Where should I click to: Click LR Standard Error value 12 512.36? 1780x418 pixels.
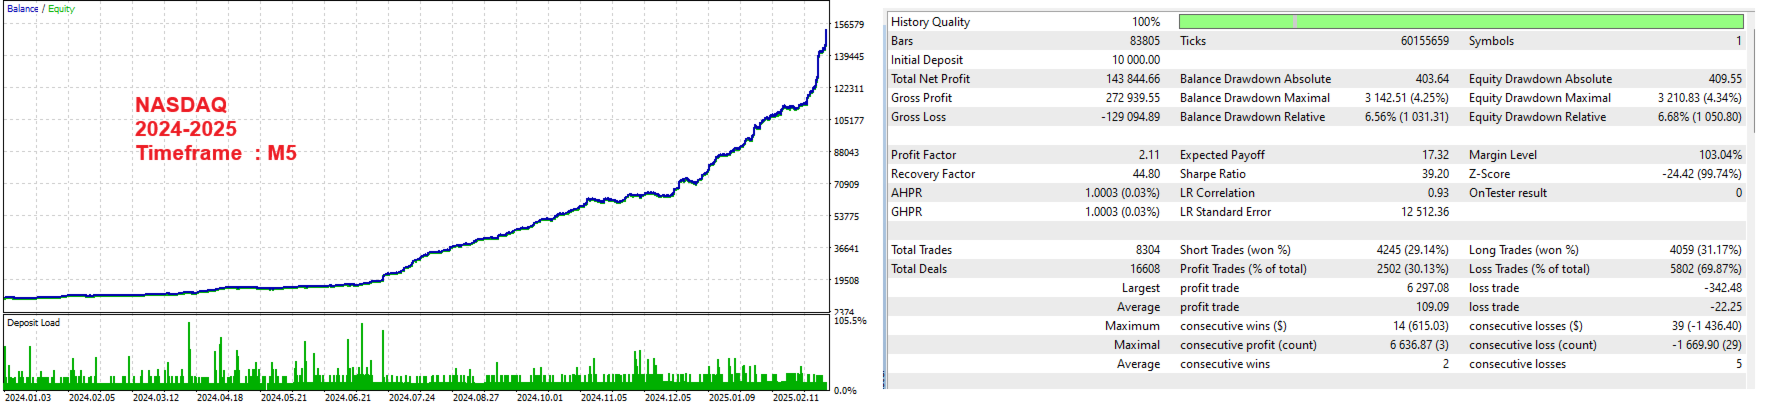tap(1425, 212)
